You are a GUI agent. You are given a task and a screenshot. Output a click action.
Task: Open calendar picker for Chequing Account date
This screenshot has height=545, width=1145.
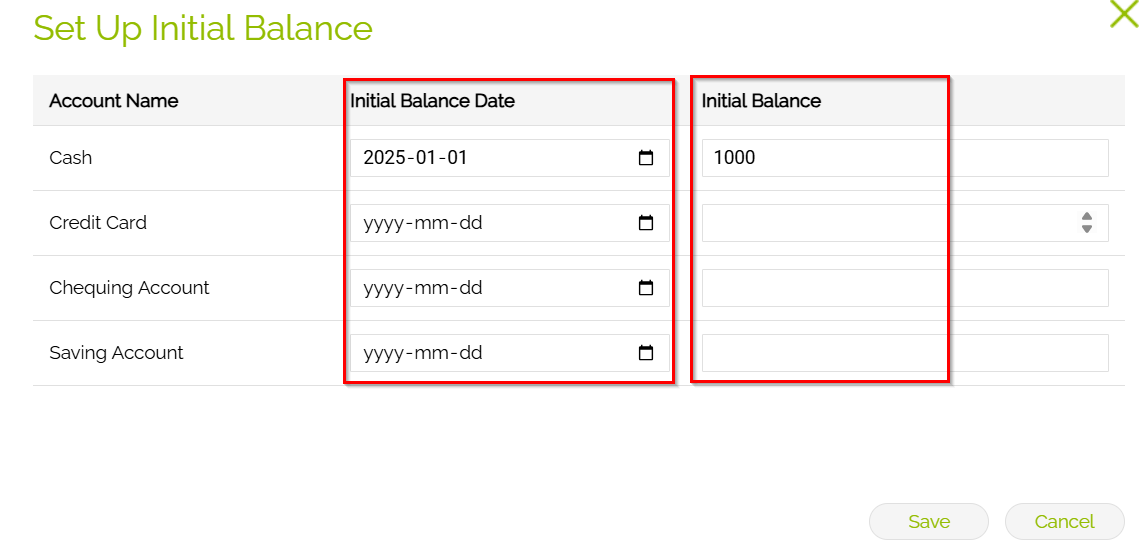point(646,288)
